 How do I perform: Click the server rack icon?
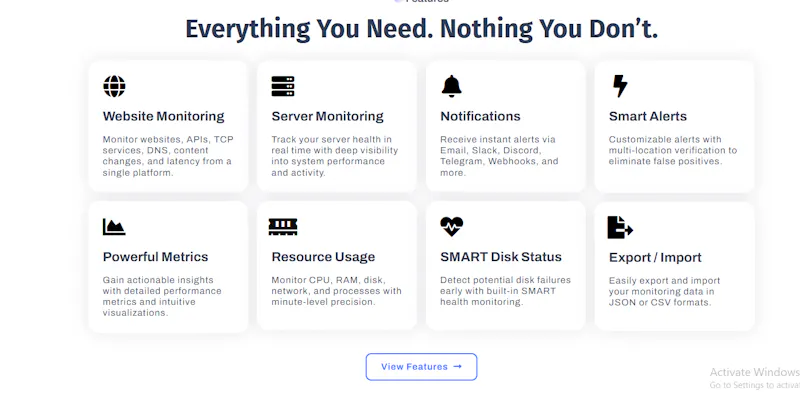[283, 86]
